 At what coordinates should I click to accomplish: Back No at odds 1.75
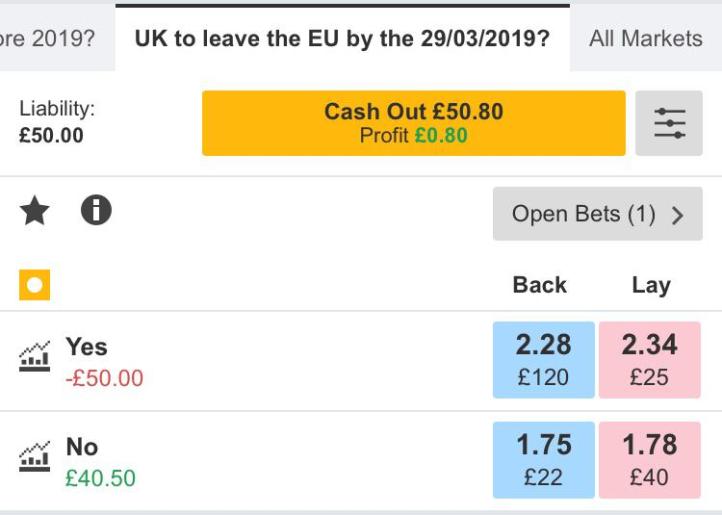543,459
